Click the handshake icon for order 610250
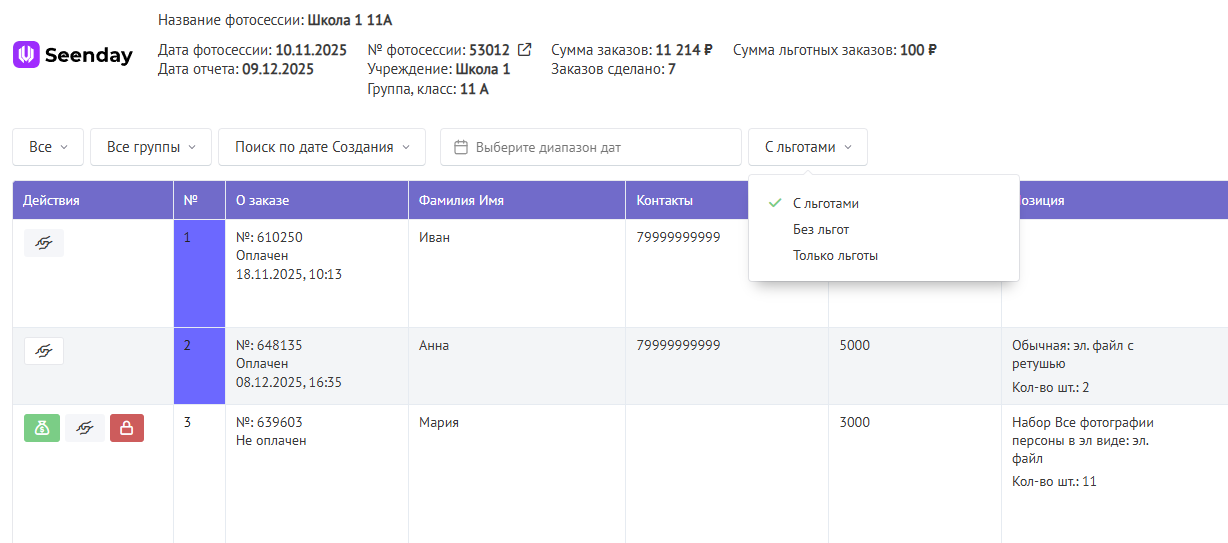 pyautogui.click(x=44, y=243)
